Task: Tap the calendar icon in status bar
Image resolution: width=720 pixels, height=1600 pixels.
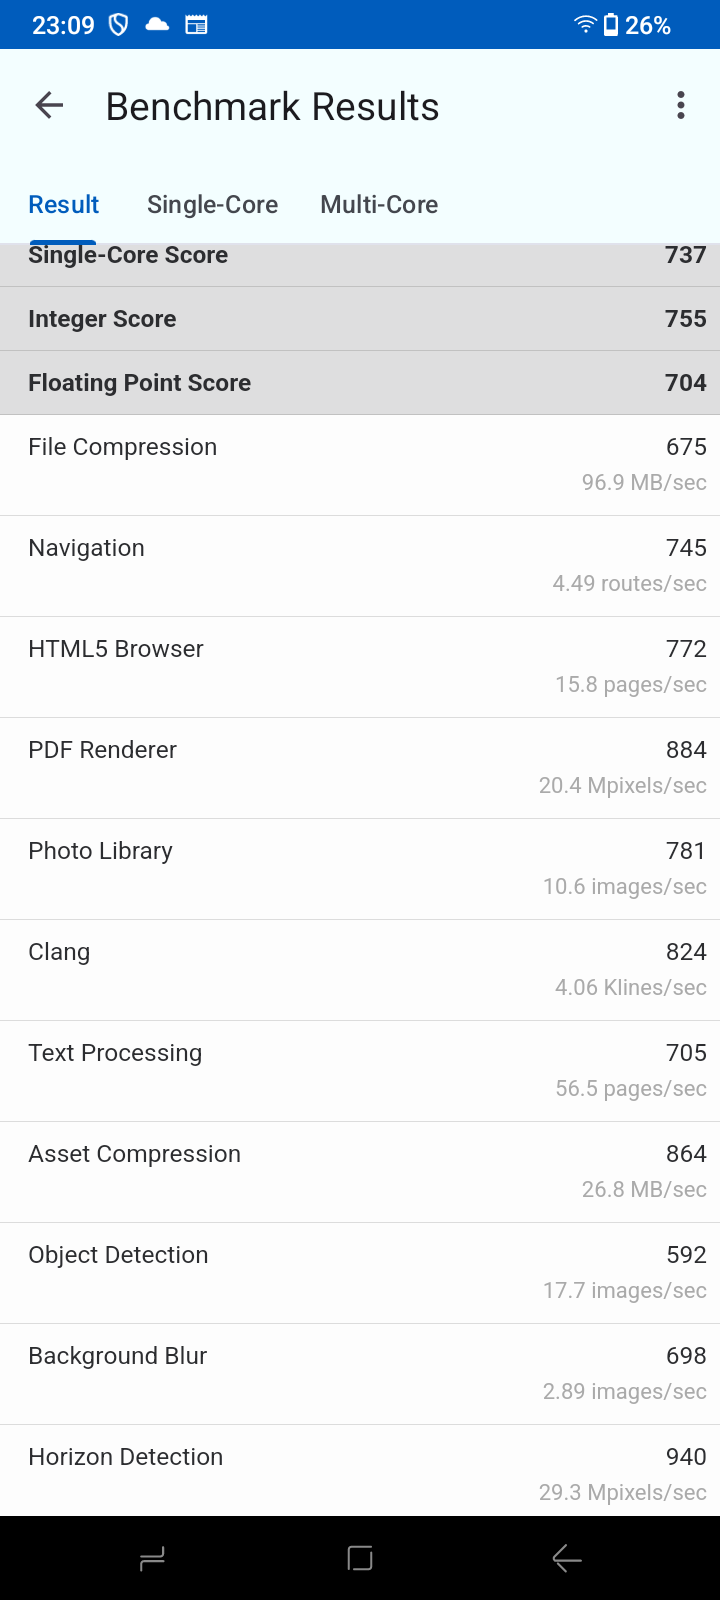Action: (x=196, y=25)
